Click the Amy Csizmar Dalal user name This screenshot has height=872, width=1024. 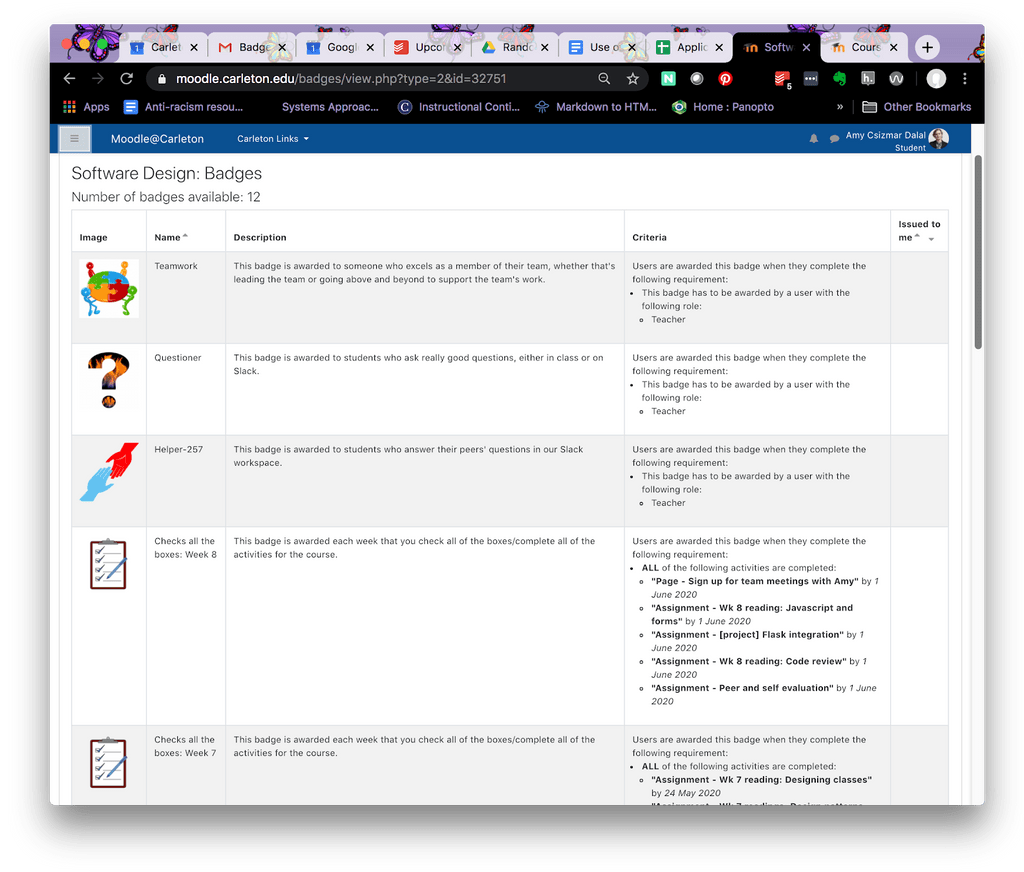point(886,135)
